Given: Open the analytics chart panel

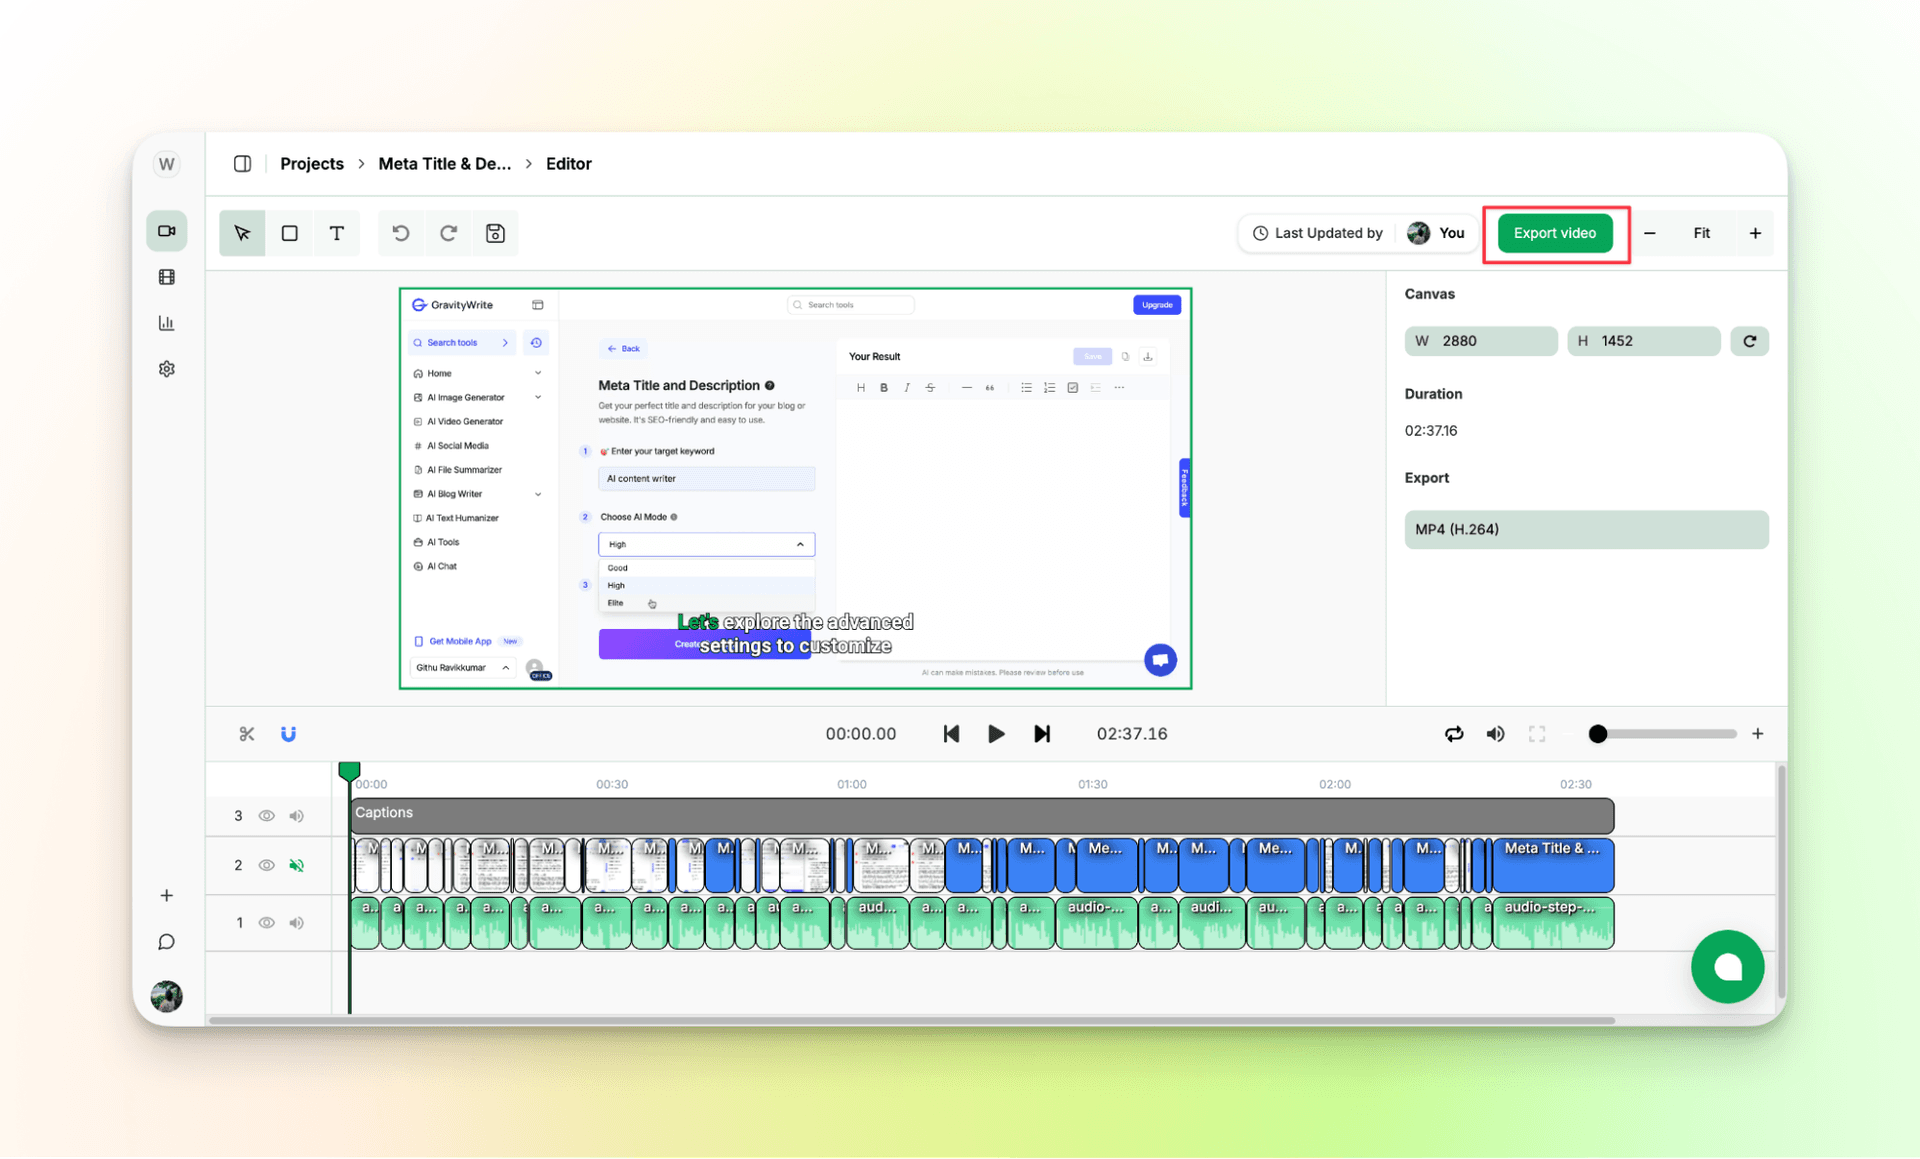Looking at the screenshot, I should tap(166, 322).
